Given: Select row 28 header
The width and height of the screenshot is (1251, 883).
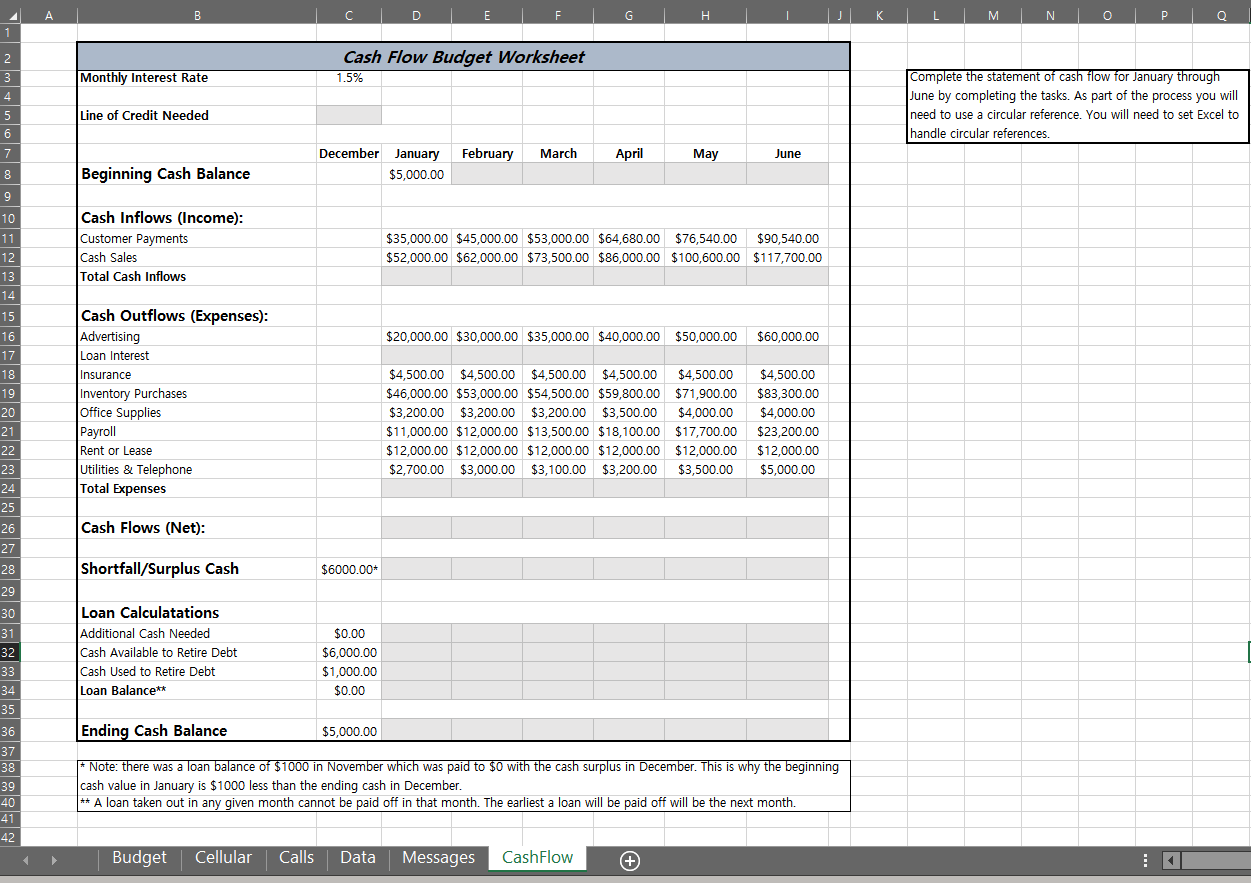Looking at the screenshot, I should click(9, 569).
